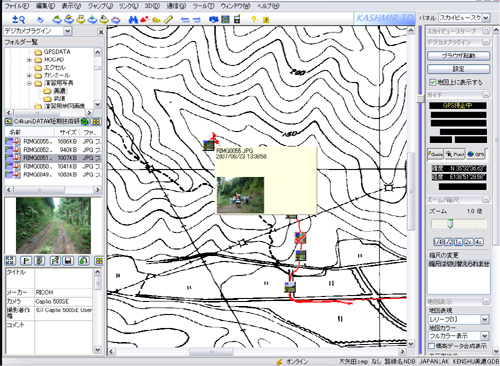Collapse the ガイド panel section
The height and width of the screenshot is (366, 500).
point(486,95)
